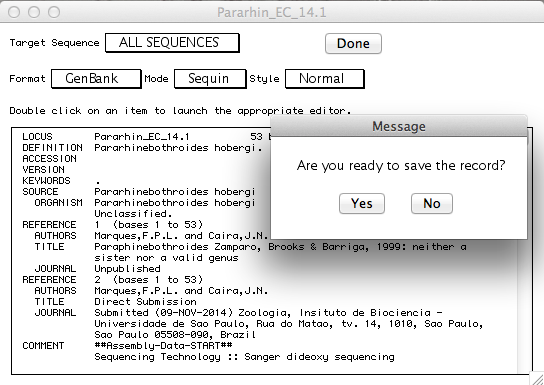
Task: Click the Message dialog title bar
Action: 399,127
